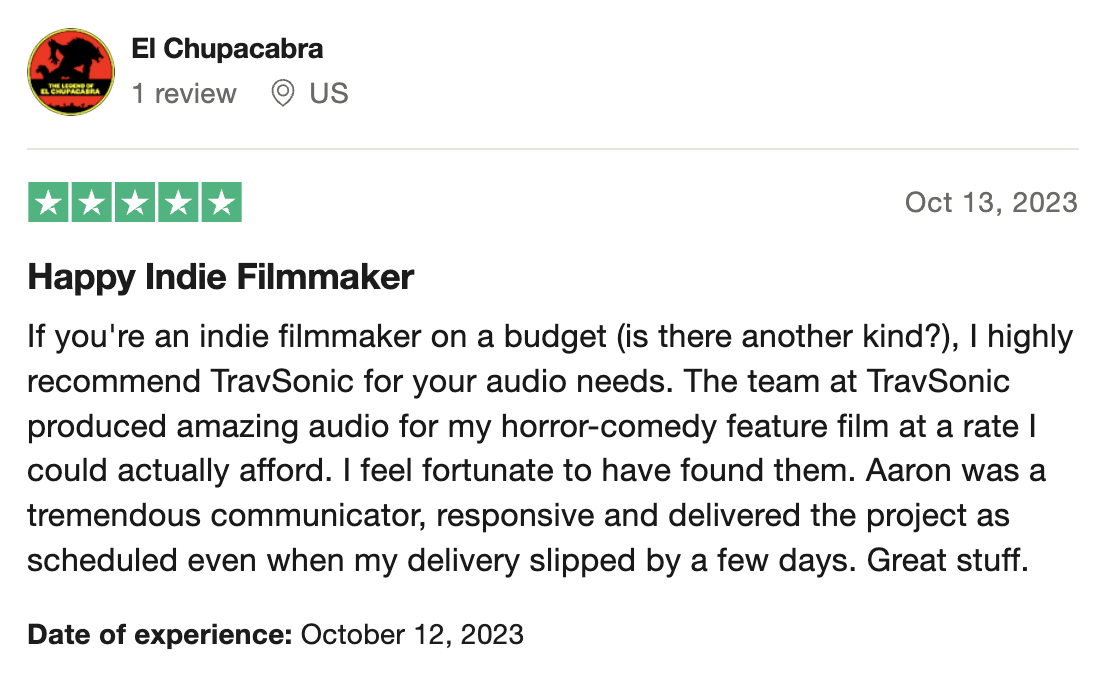Image resolution: width=1108 pixels, height=684 pixels.
Task: Click the "October 12, 2023" experience date
Action: [412, 634]
